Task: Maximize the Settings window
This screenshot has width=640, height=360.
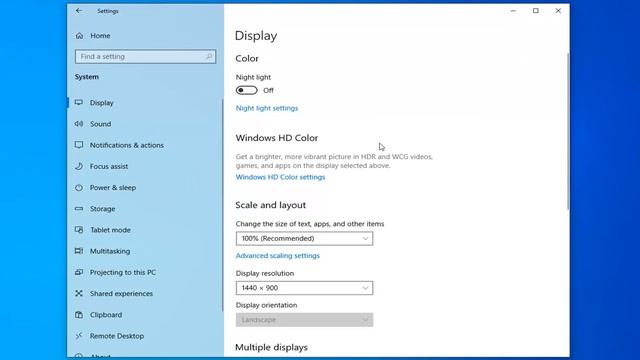Action: pos(536,11)
